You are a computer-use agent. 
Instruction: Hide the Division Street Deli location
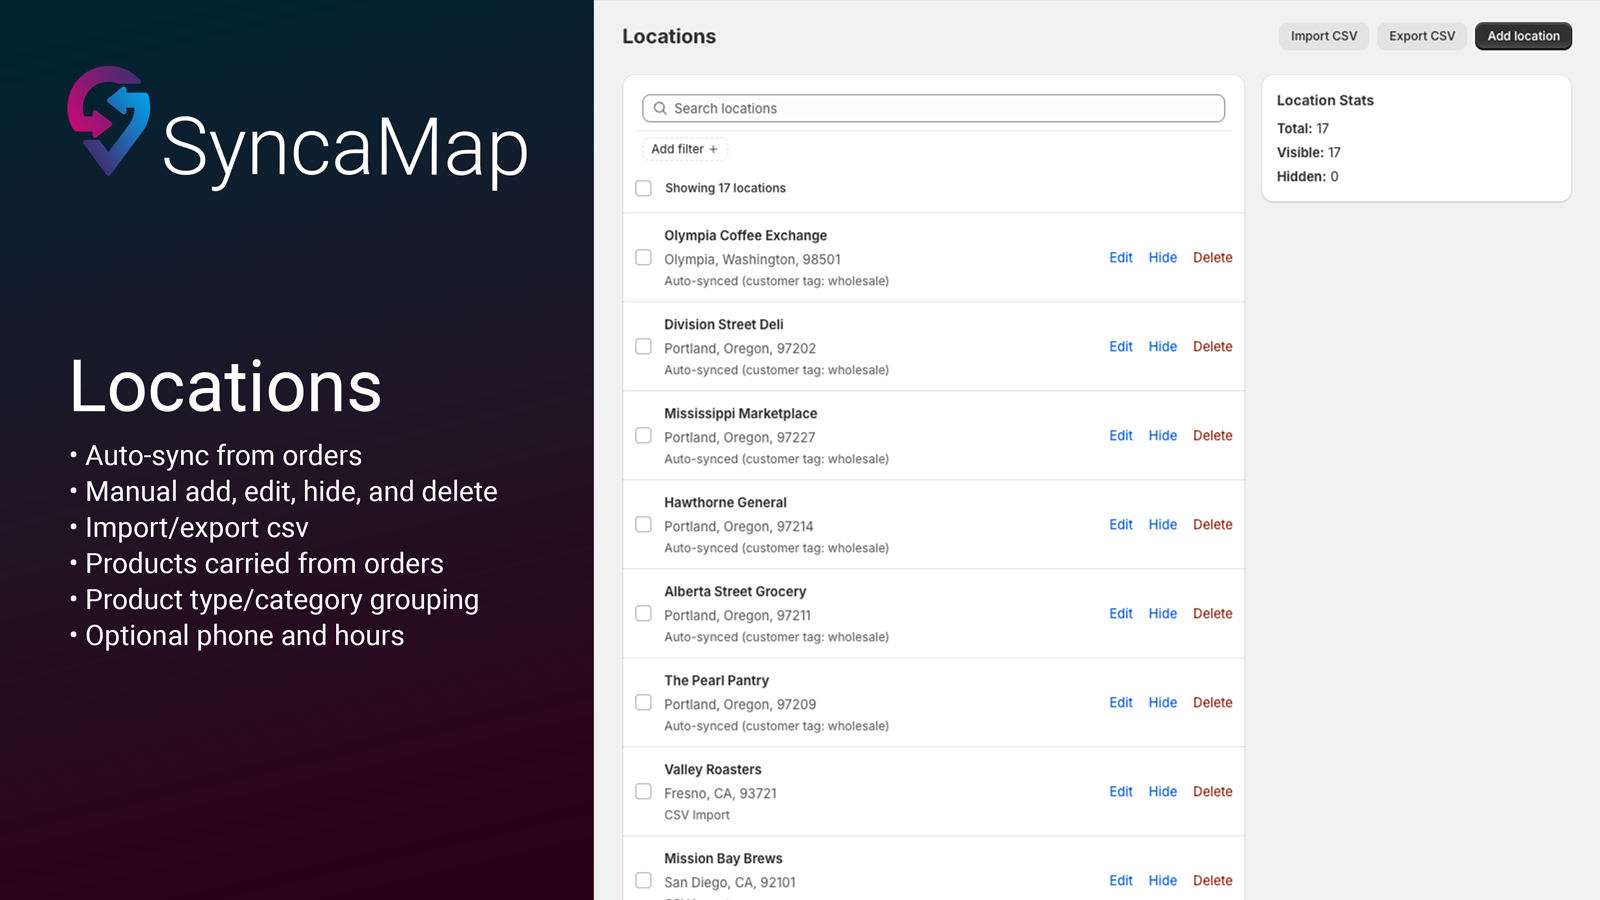point(1163,346)
